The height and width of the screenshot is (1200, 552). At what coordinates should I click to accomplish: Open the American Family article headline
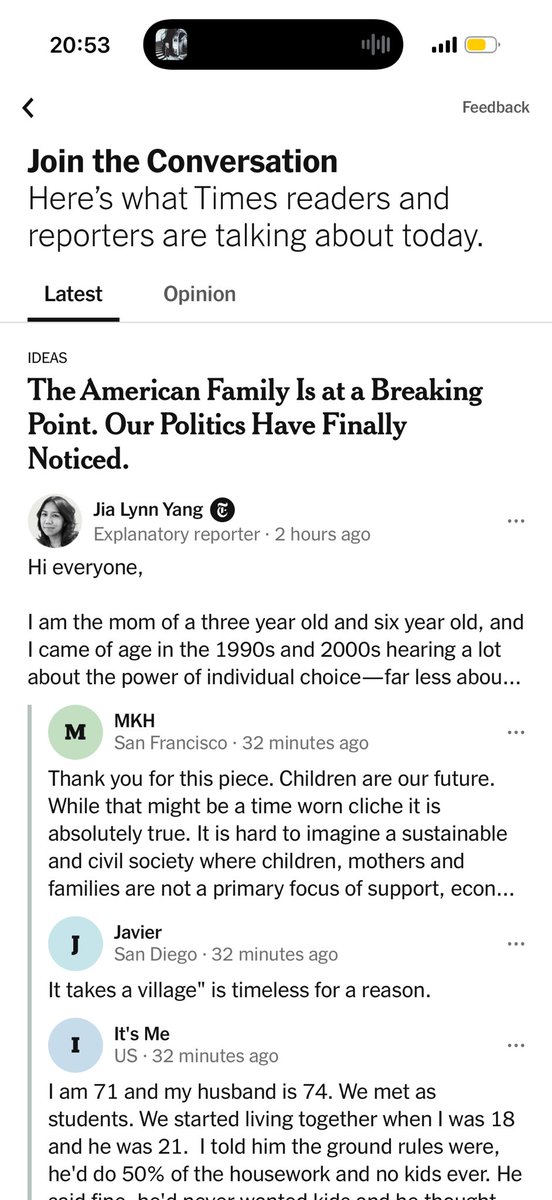click(255, 424)
